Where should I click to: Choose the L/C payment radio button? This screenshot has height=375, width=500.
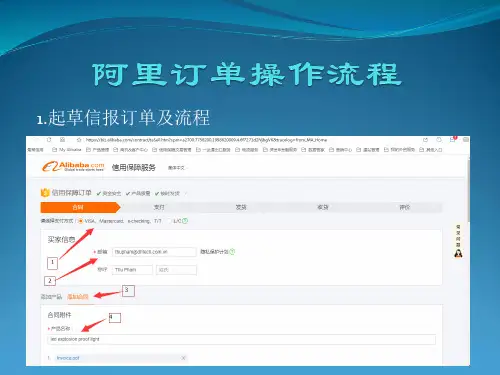coord(169,221)
